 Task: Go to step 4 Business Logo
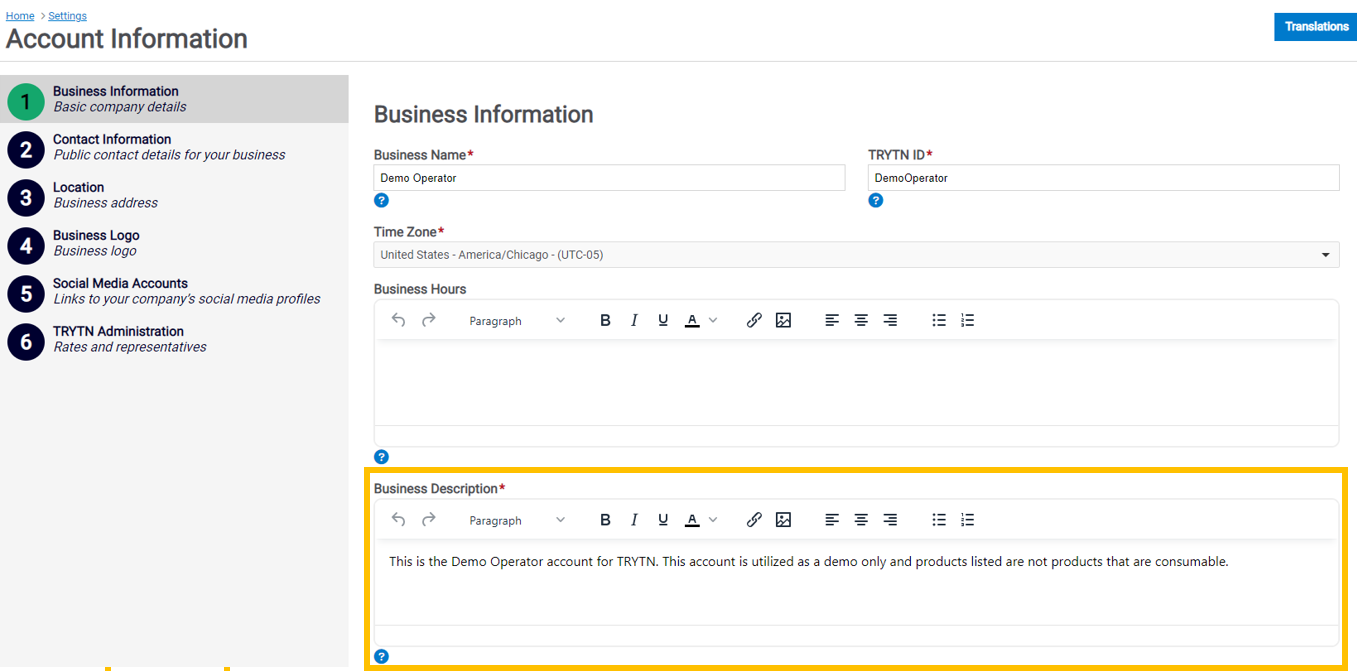(x=174, y=243)
